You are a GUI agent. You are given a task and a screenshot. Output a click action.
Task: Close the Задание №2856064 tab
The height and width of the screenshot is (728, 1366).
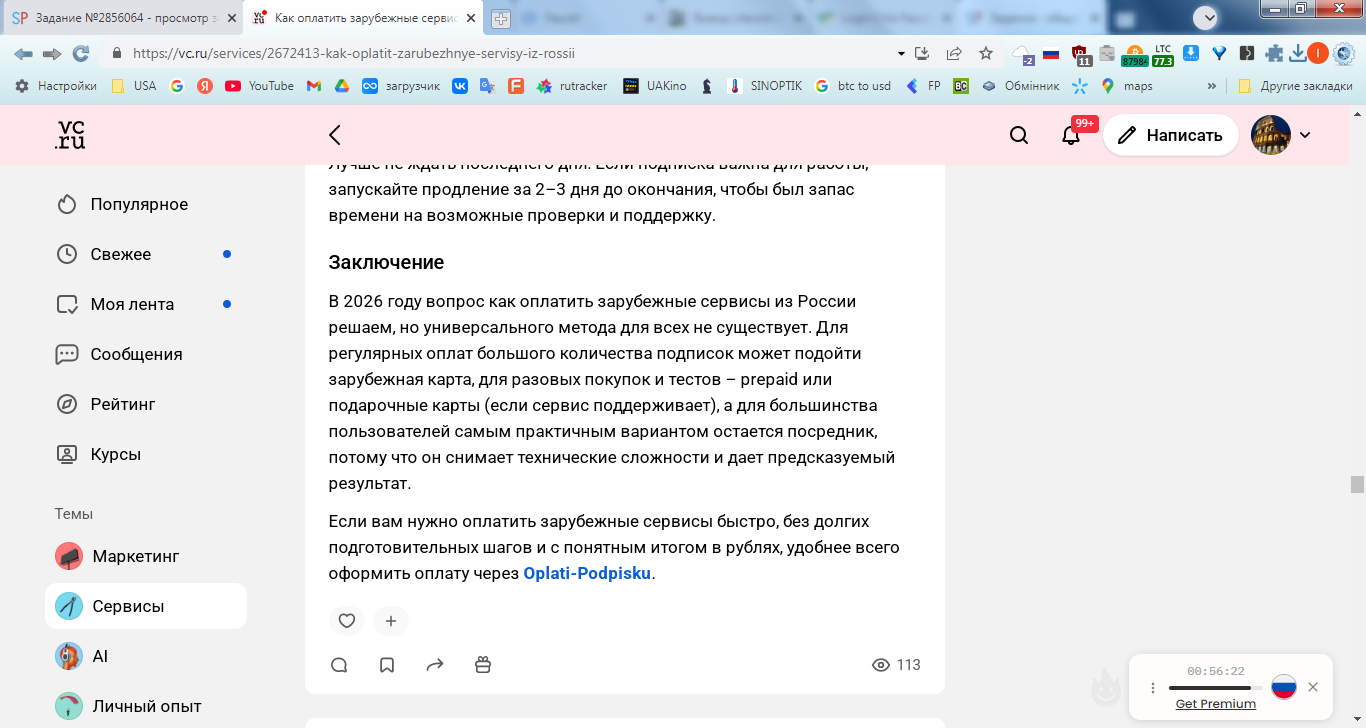pyautogui.click(x=230, y=18)
